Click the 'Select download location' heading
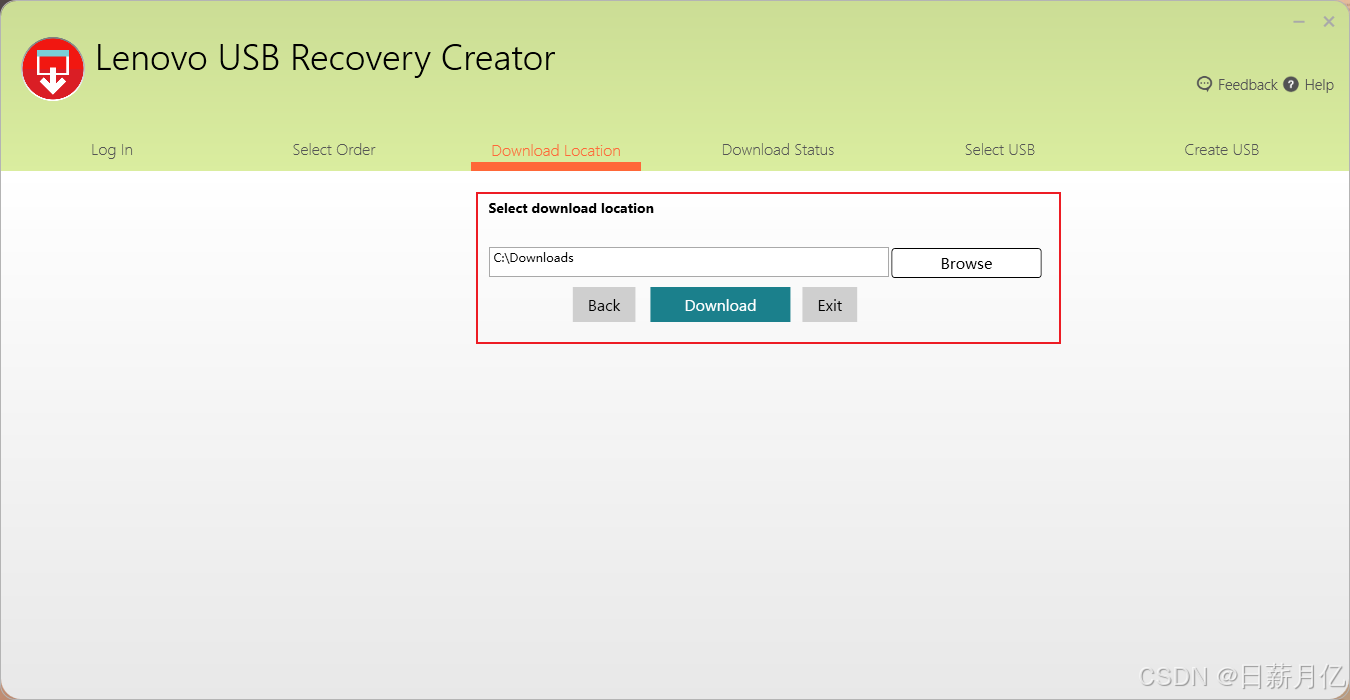Image resolution: width=1350 pixels, height=700 pixels. 571,208
